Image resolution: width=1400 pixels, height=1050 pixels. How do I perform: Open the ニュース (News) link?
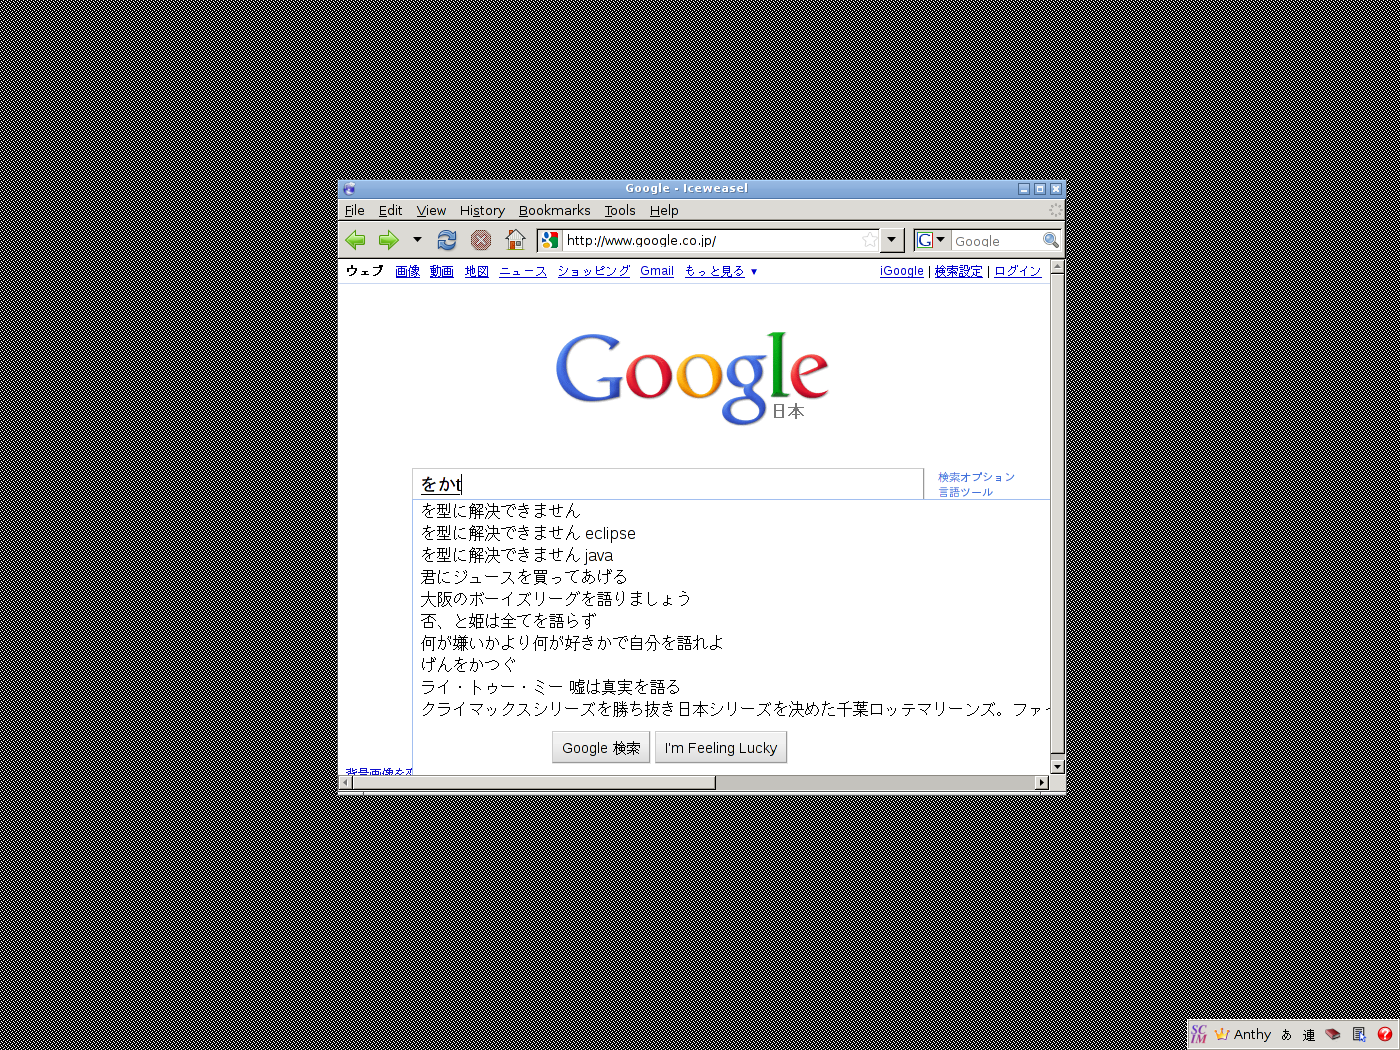[523, 271]
